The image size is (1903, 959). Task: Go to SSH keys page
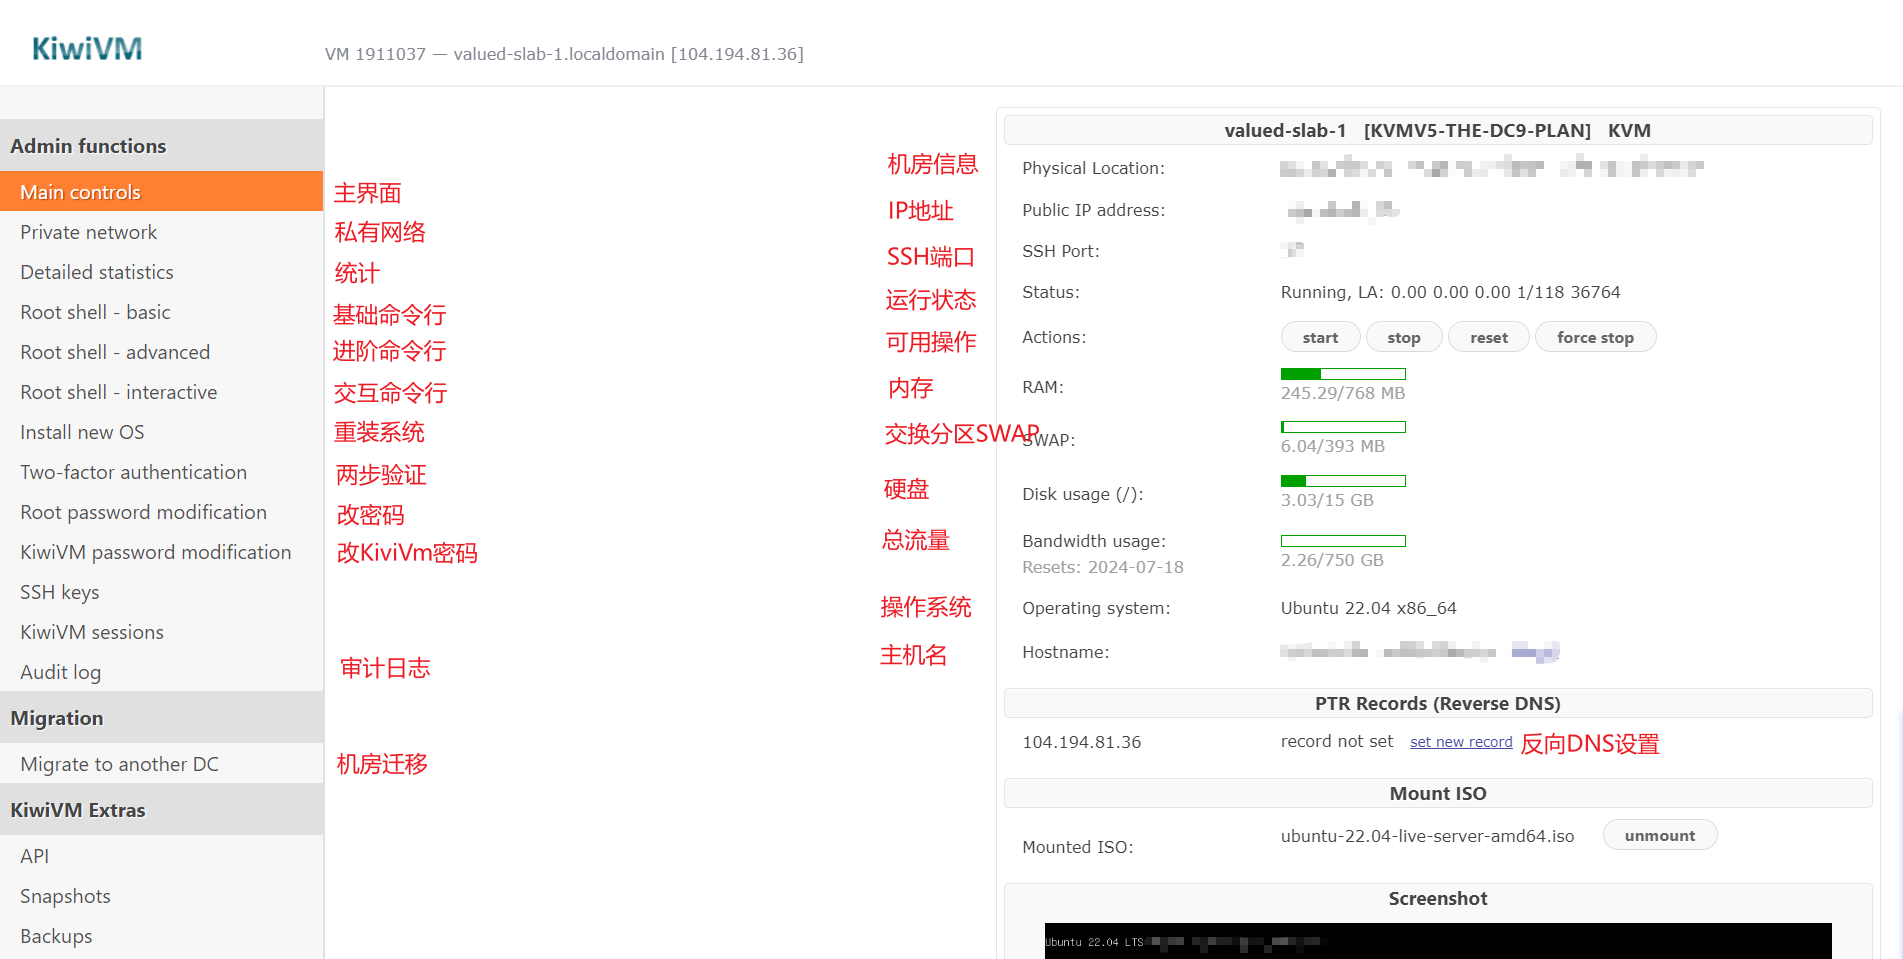point(59,592)
